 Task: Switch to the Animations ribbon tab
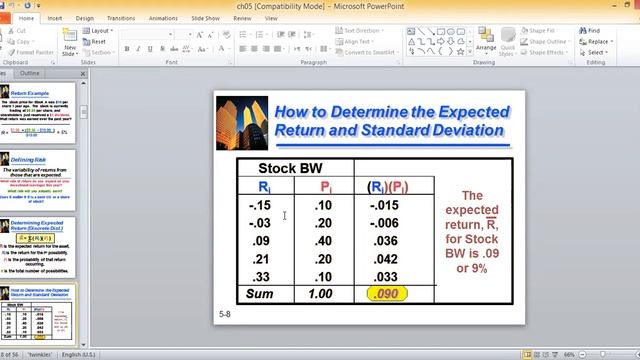(x=163, y=18)
